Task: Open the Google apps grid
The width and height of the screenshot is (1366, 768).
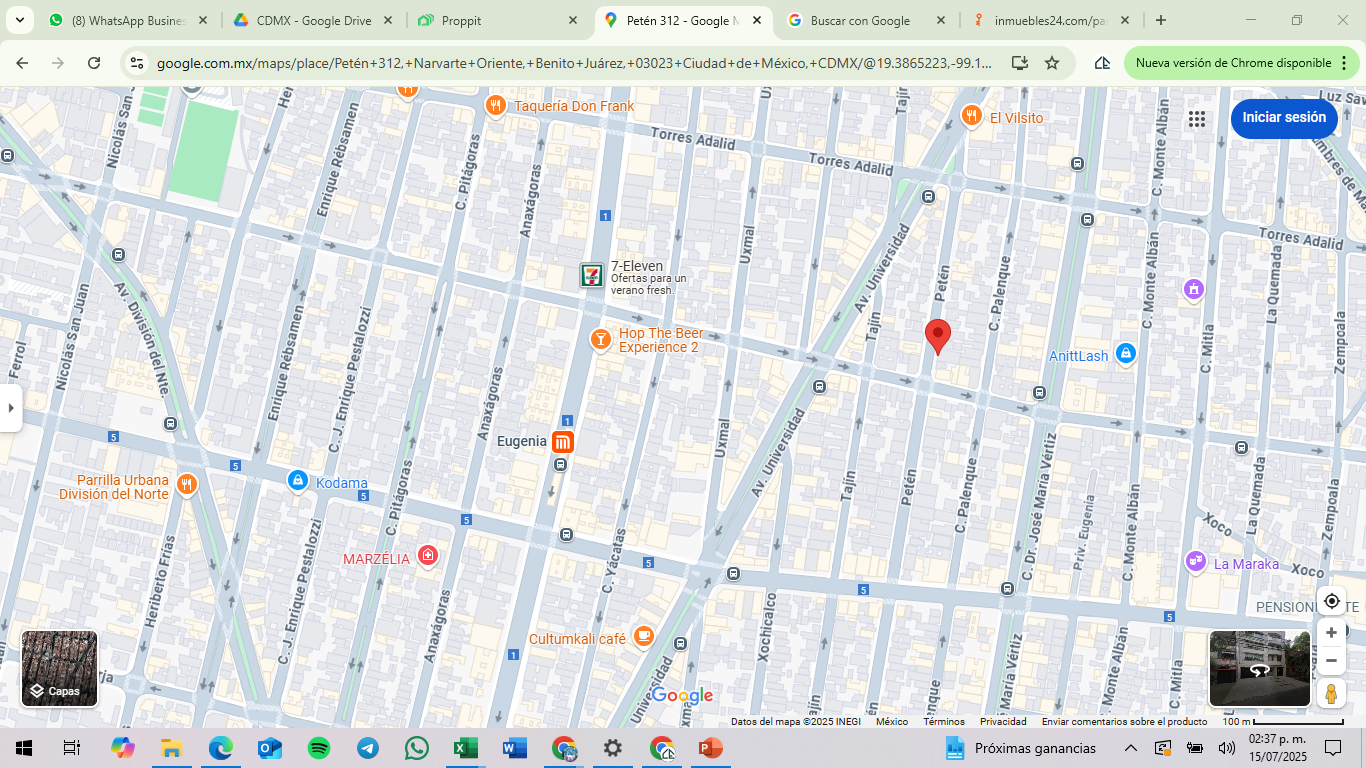Action: coord(1197,119)
